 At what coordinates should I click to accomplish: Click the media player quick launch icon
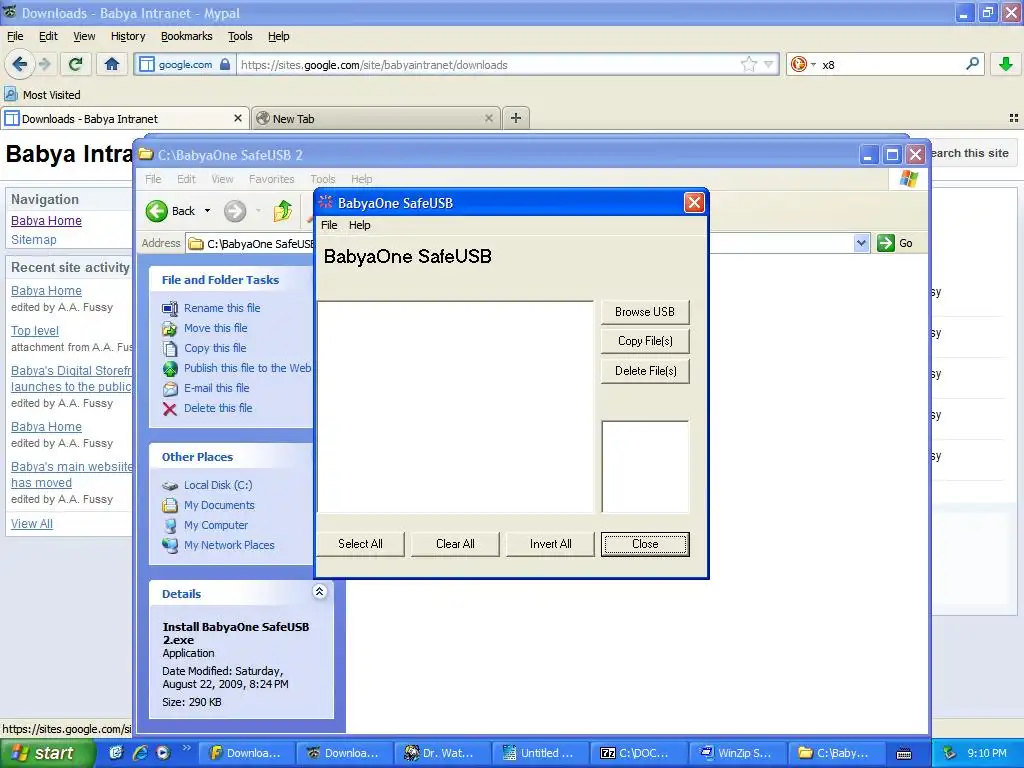163,753
